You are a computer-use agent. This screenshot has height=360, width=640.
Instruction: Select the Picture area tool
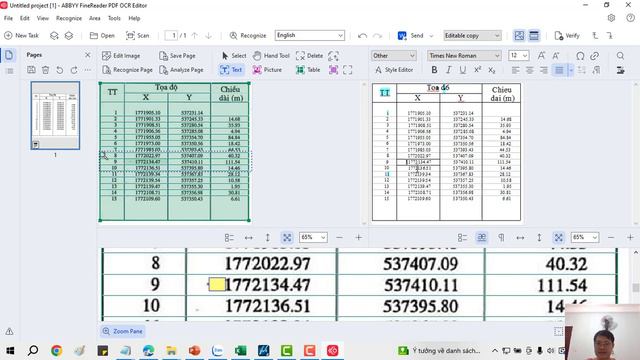click(267, 70)
